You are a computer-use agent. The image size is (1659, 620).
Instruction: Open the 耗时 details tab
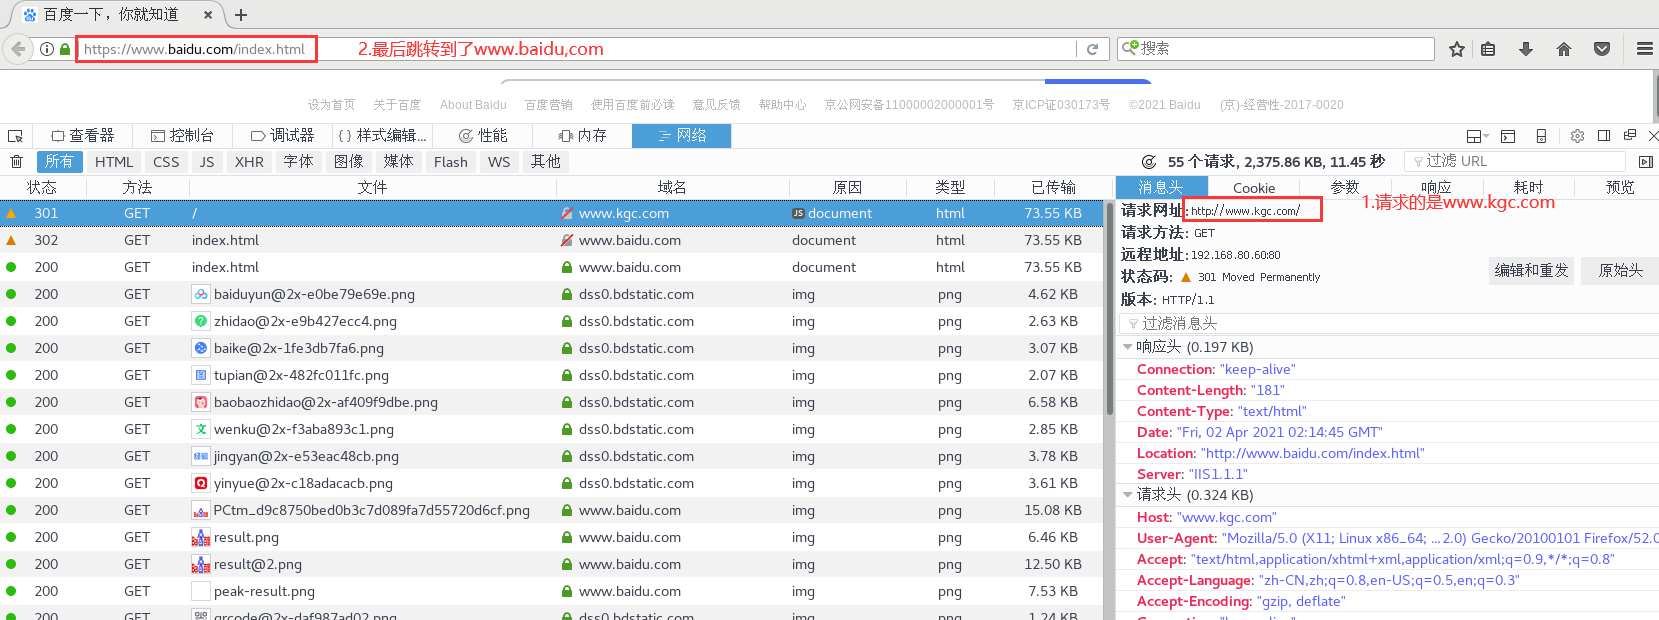click(x=1528, y=187)
